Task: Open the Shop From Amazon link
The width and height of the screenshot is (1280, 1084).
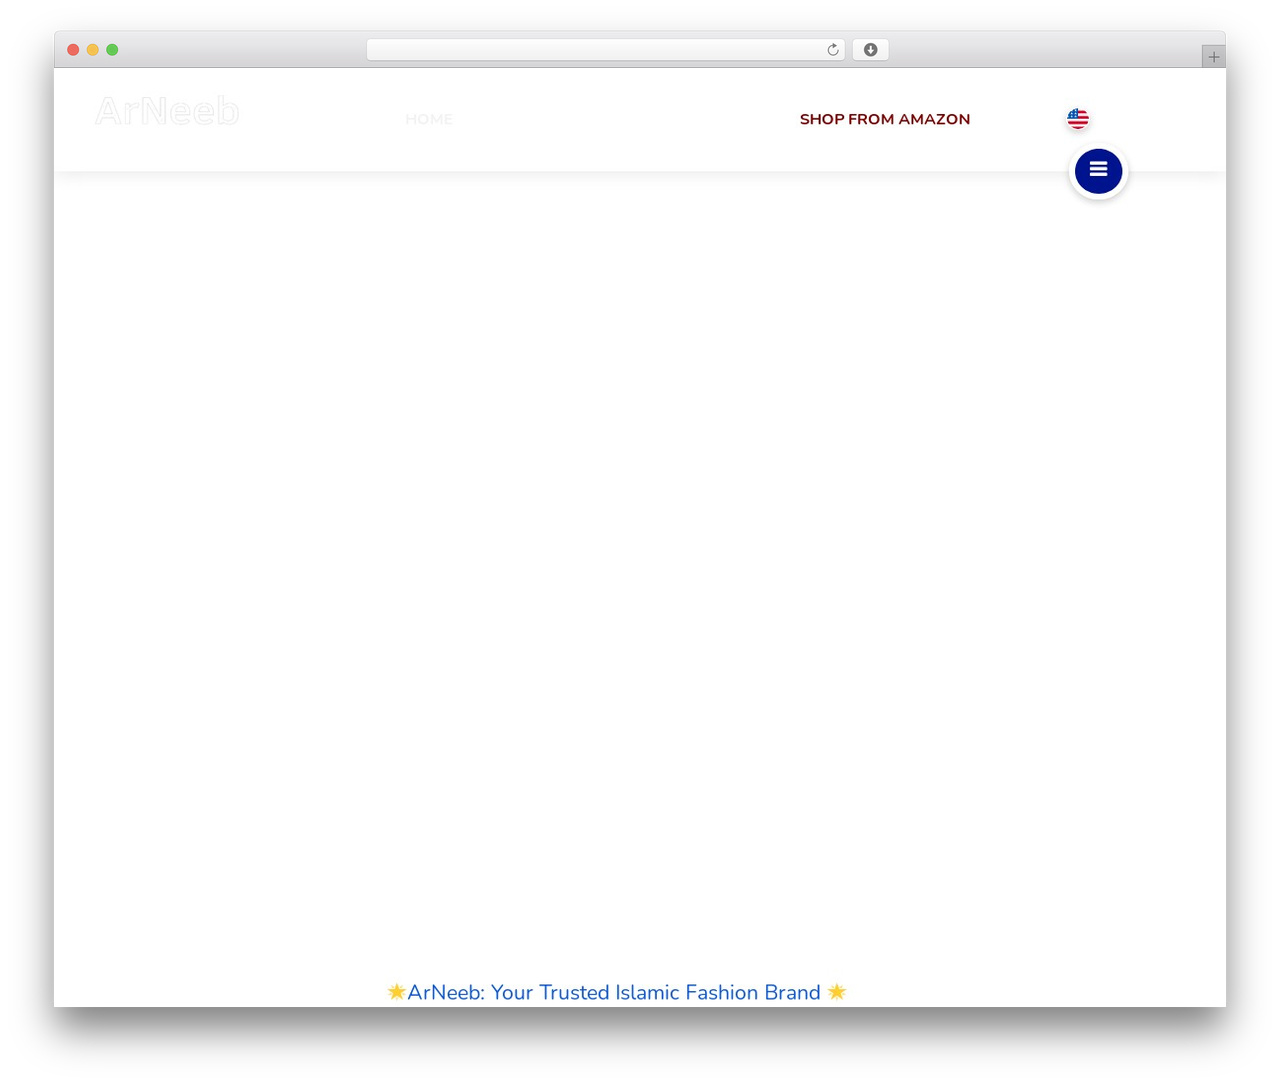Action: [x=885, y=119]
